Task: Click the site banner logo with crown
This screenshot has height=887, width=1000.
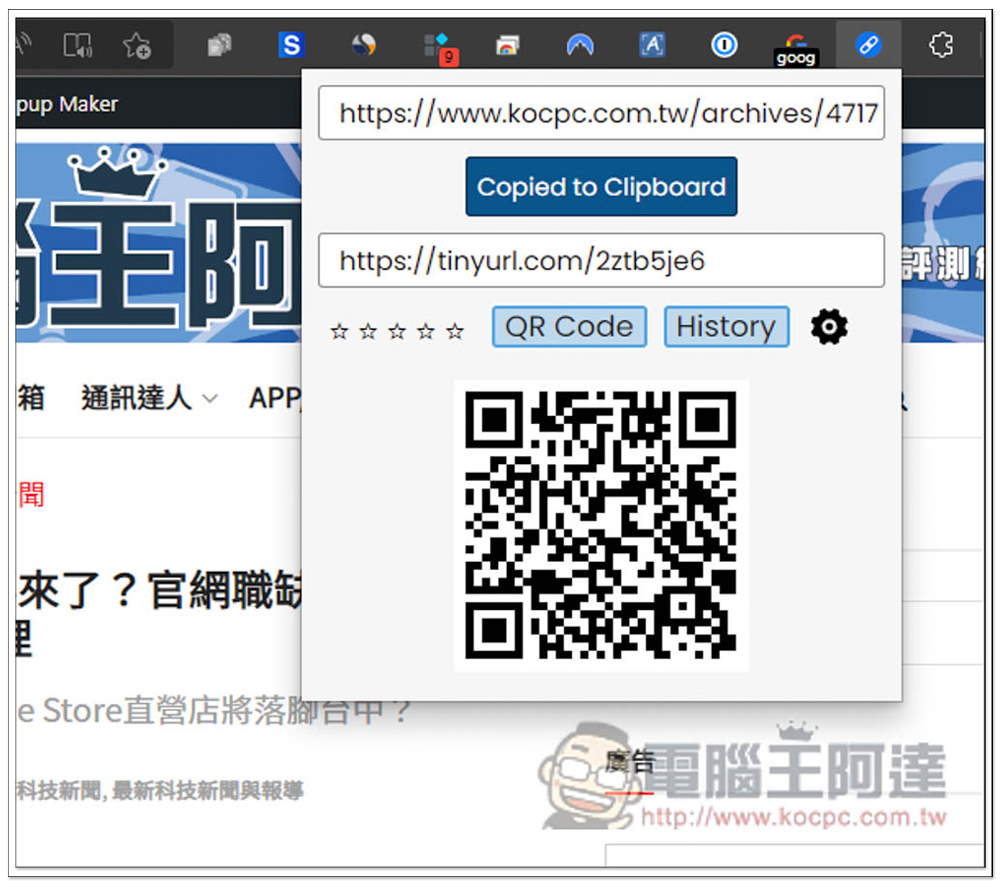Action: (158, 242)
